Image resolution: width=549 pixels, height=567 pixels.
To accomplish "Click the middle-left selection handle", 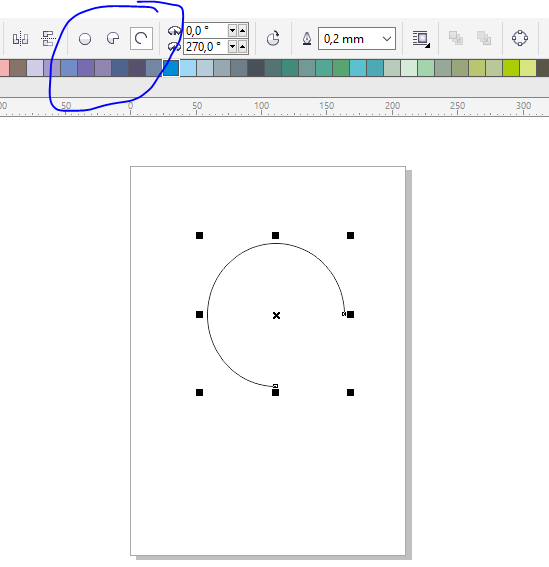I will point(199,315).
